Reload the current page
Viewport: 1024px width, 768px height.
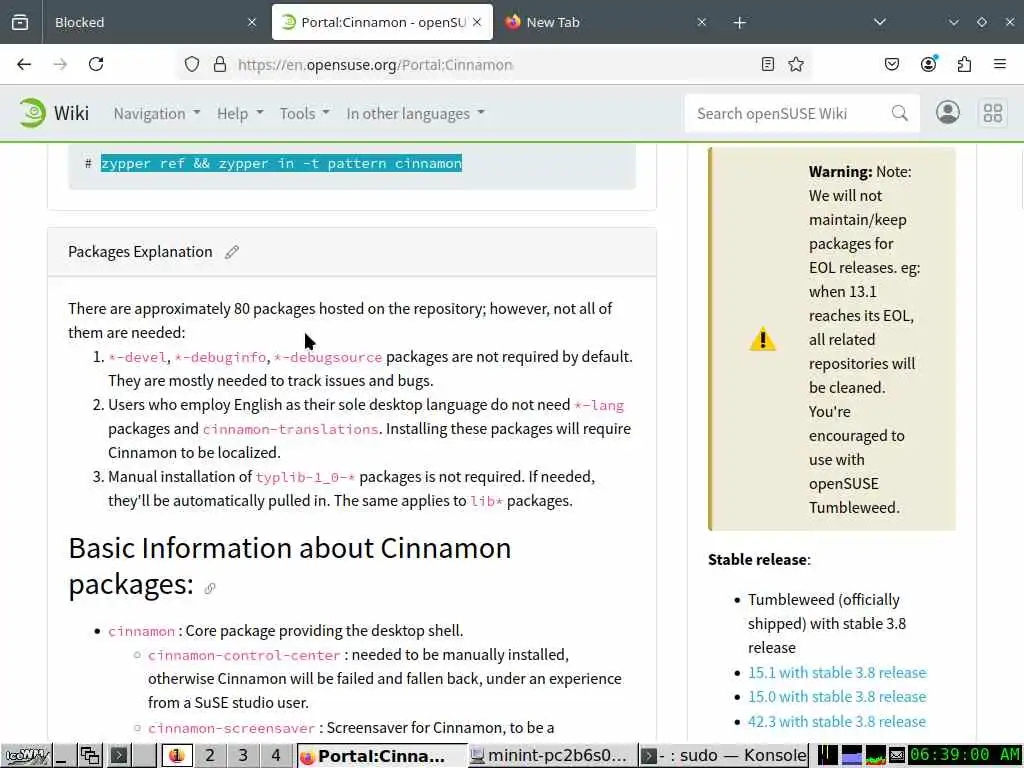[96, 64]
